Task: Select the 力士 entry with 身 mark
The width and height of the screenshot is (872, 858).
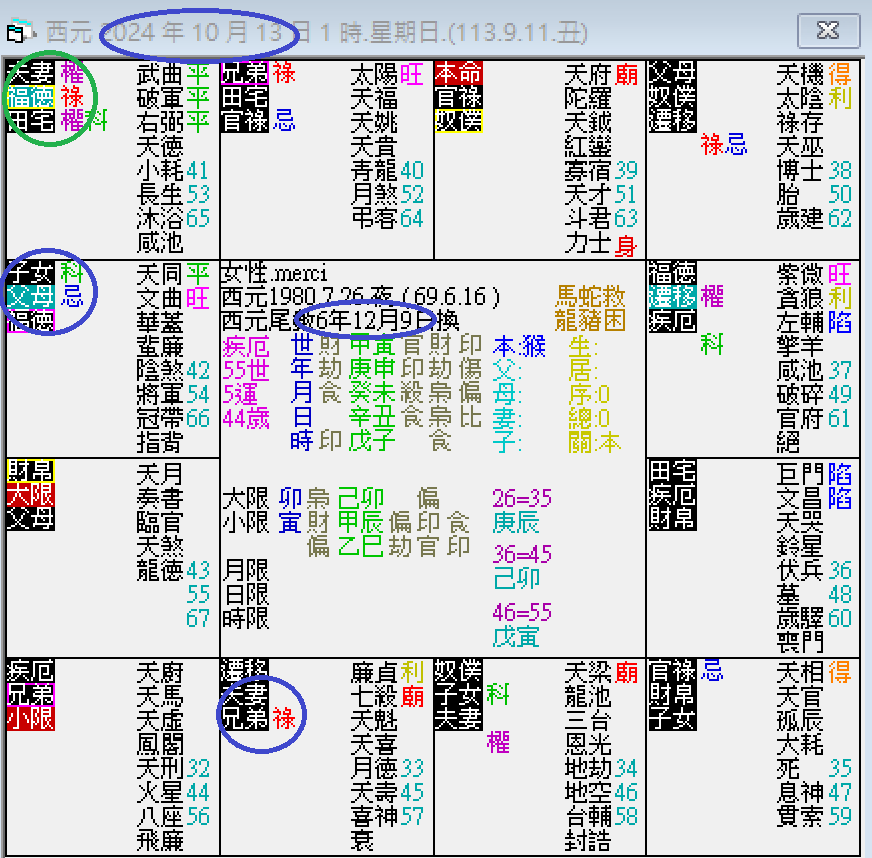Action: pos(588,243)
